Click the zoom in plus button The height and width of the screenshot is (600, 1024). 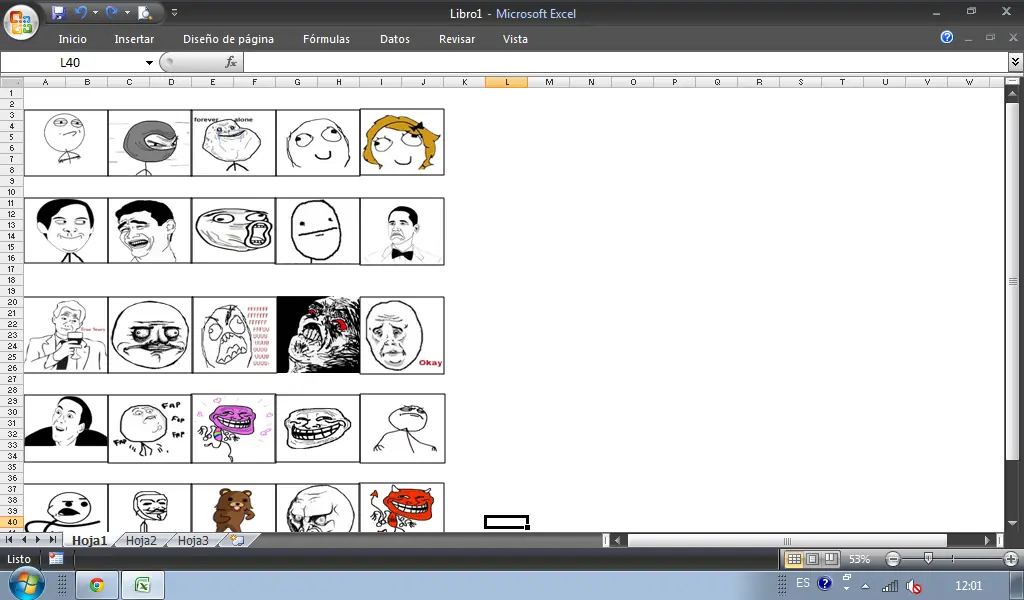[1012, 560]
